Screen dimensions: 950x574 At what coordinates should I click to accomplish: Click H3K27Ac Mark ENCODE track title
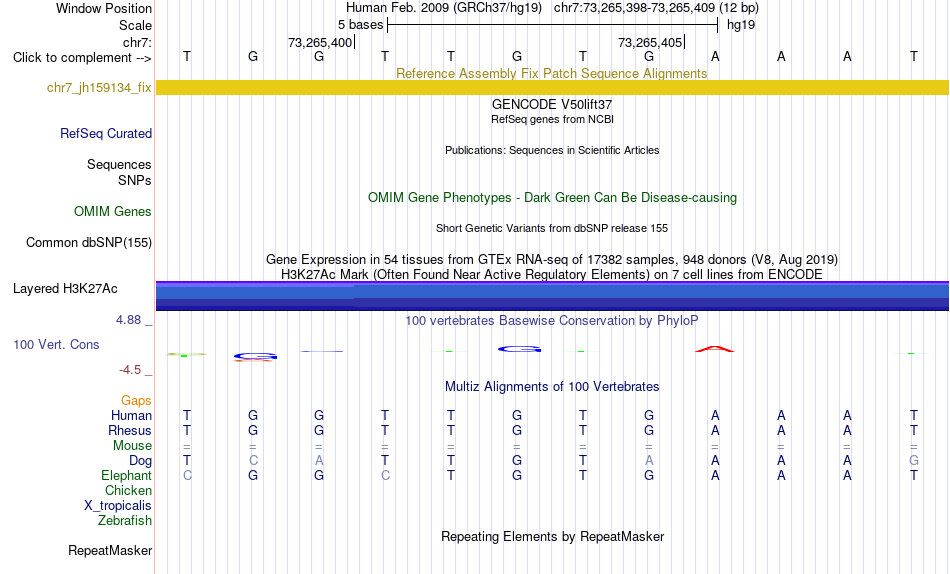(x=552, y=275)
